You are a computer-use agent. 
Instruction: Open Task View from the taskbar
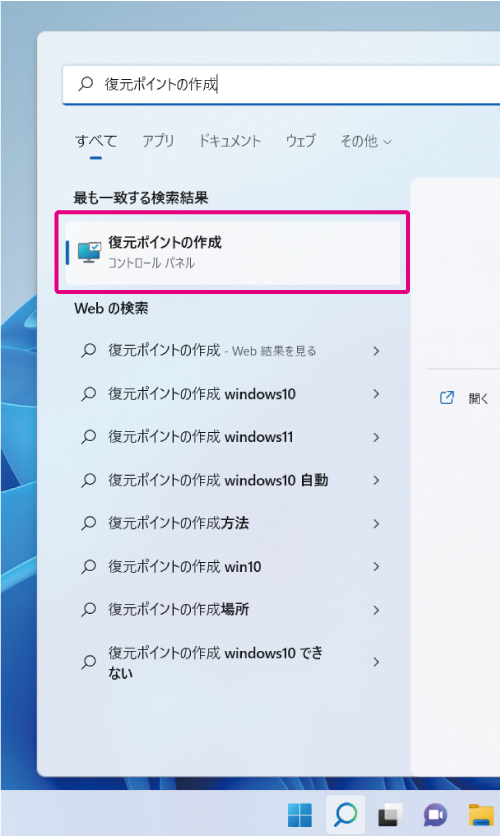tap(391, 815)
